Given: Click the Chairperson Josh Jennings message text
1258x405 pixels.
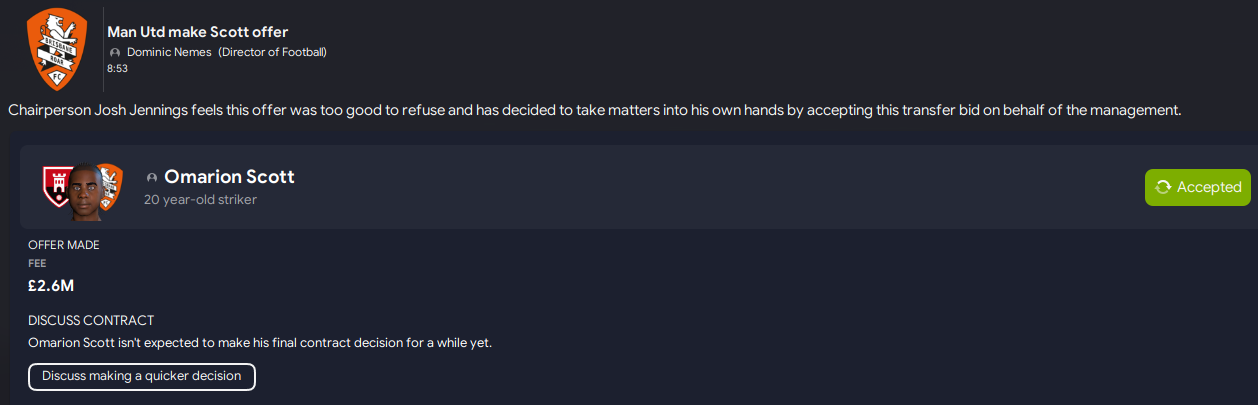Looking at the screenshot, I should 594,110.
